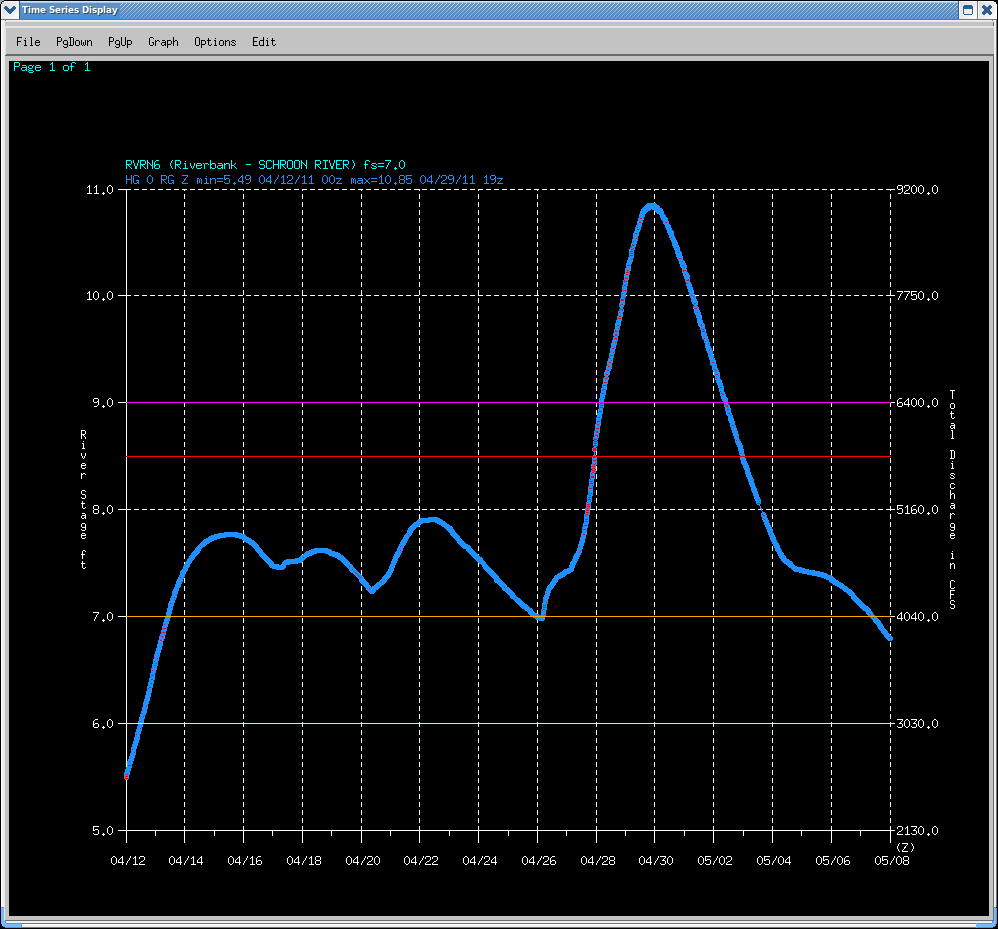
Task: Click the 04/14 date label
Action: pos(186,861)
